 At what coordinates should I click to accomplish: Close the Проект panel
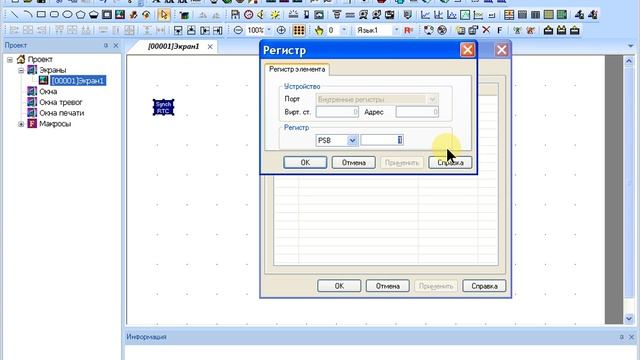click(116, 45)
